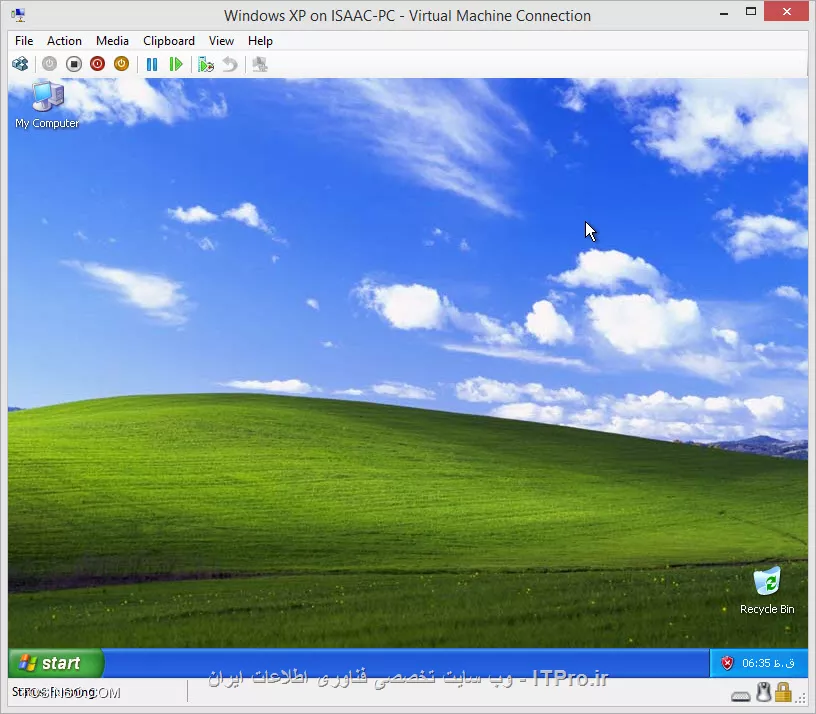
Task: Click the Ctrl+Alt+Del toolbar icon
Action: coord(20,64)
